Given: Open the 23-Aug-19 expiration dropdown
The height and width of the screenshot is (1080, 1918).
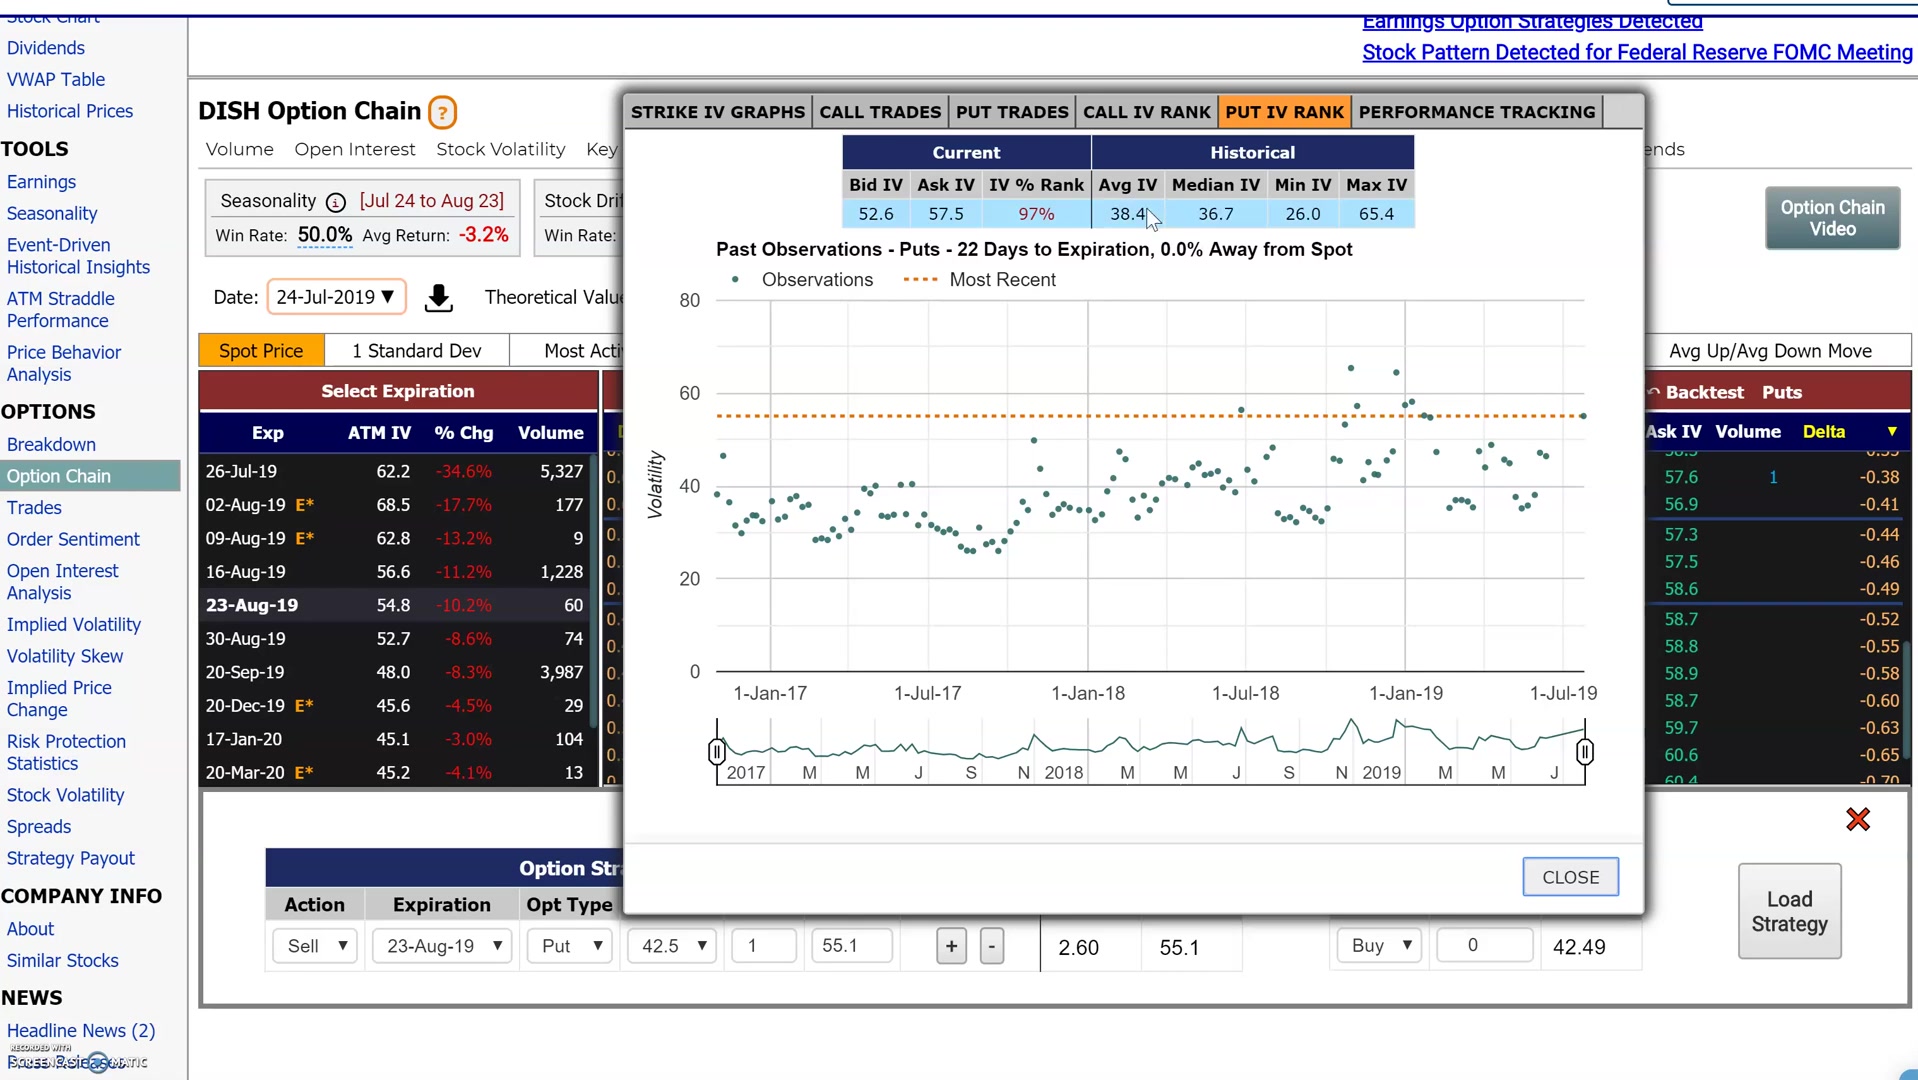Looking at the screenshot, I should pos(442,946).
